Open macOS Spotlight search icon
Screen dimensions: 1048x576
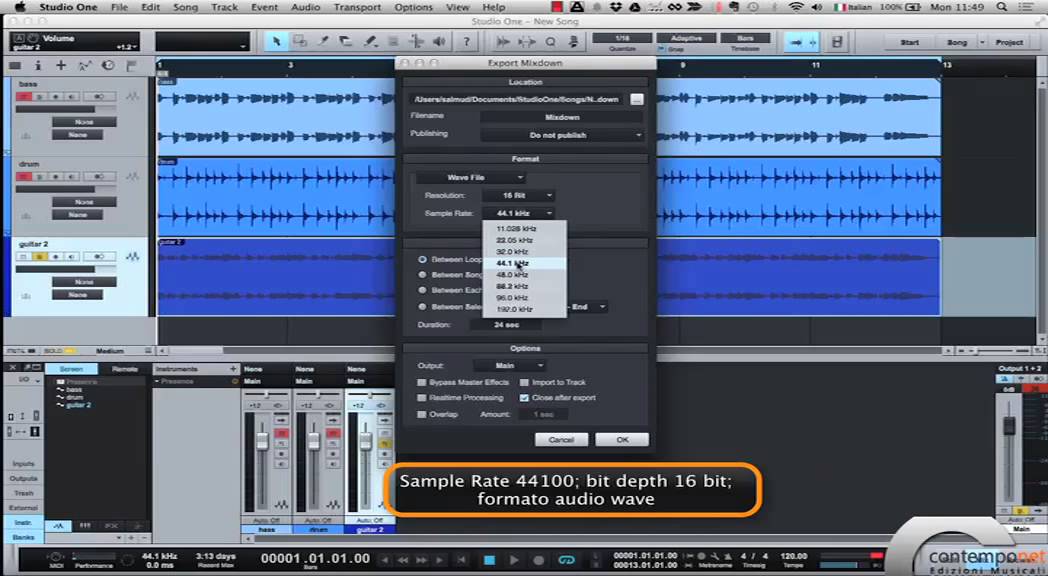pyautogui.click(x=1001, y=7)
